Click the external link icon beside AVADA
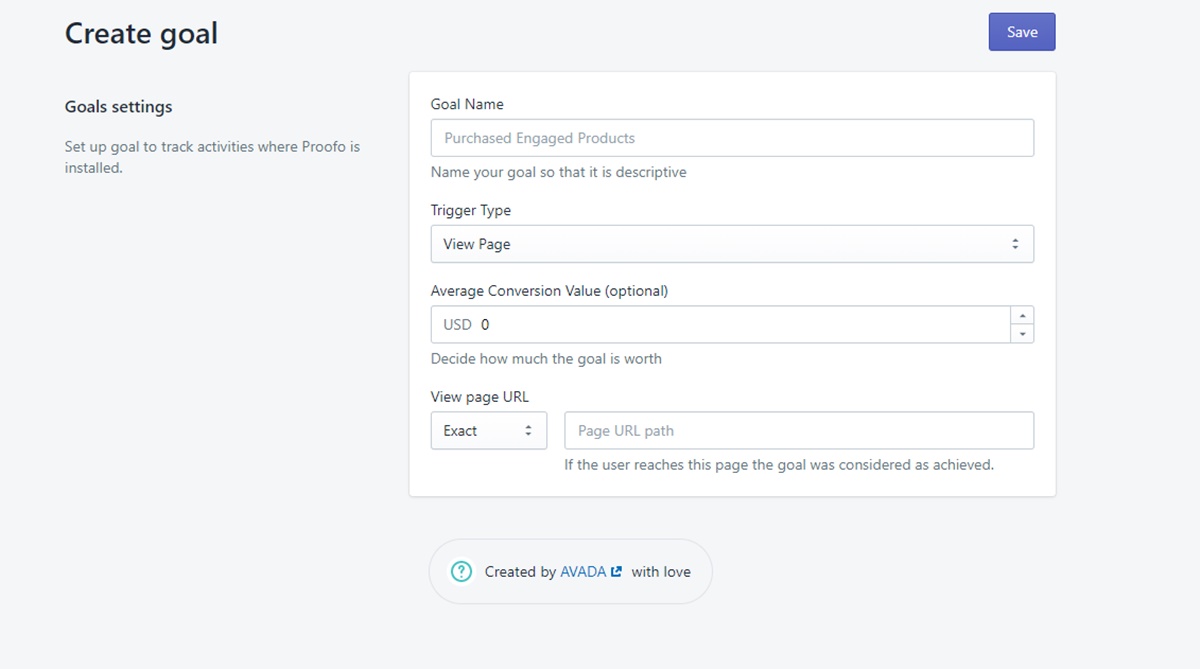 (616, 572)
